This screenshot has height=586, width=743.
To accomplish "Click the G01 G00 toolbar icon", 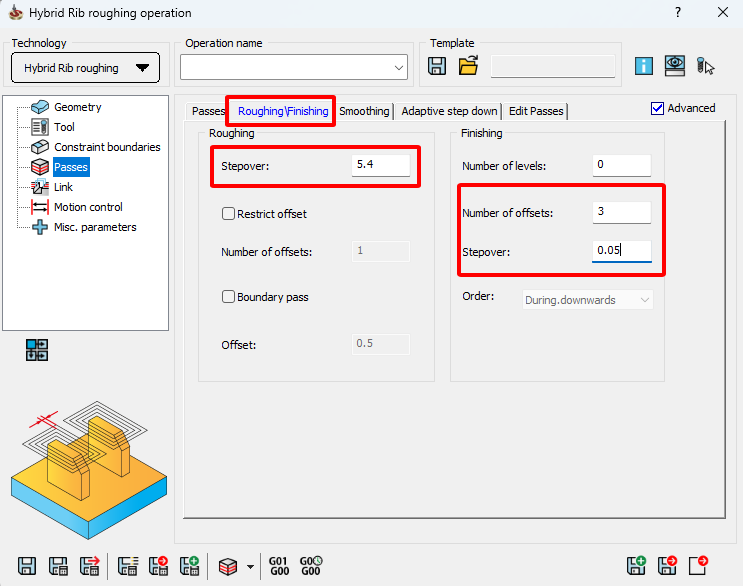I will 278,566.
